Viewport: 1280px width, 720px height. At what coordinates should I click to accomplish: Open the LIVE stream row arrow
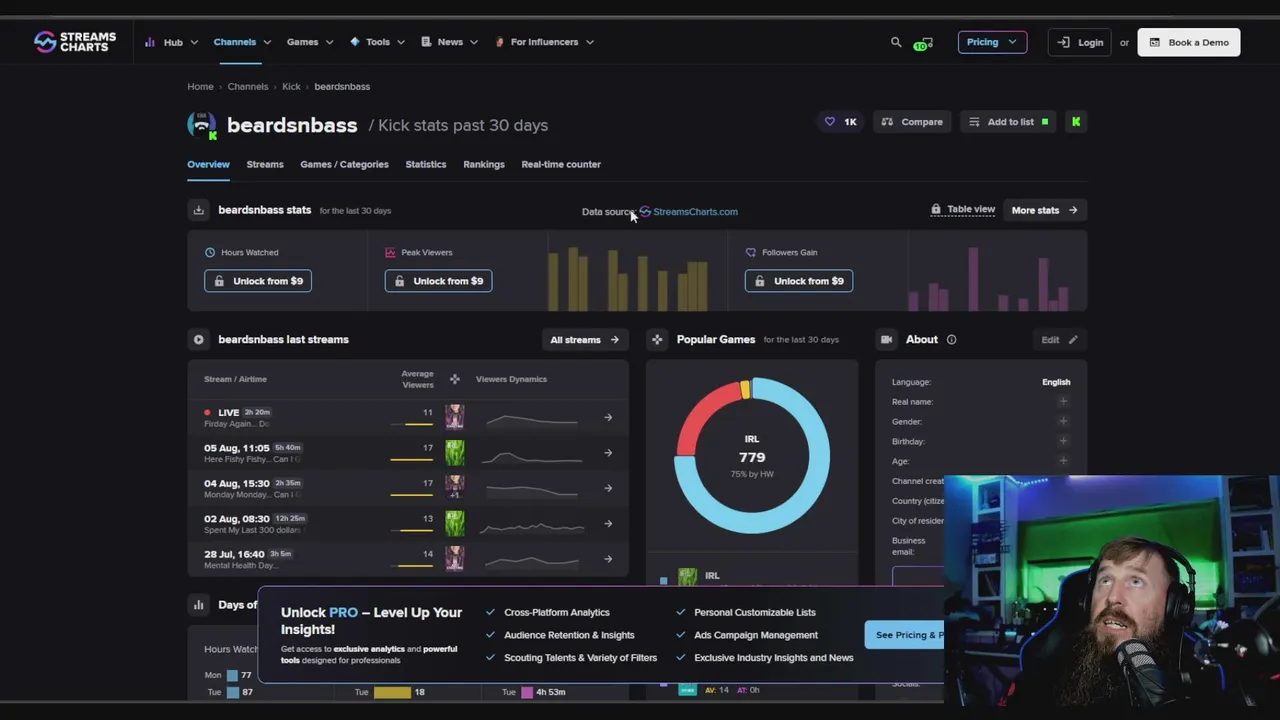608,418
